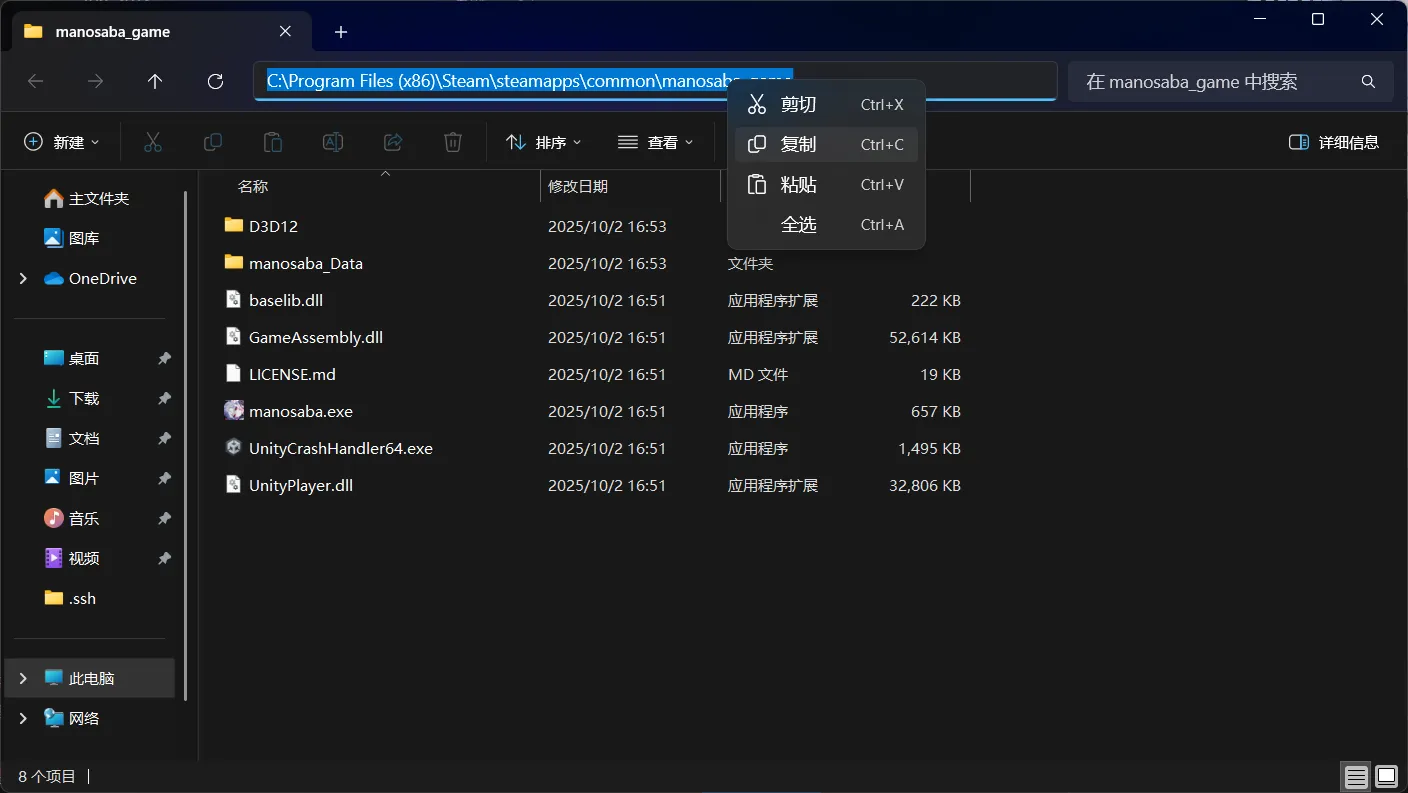Toggle the 详细信息 details pane
The image size is (1408, 793).
tap(1334, 142)
